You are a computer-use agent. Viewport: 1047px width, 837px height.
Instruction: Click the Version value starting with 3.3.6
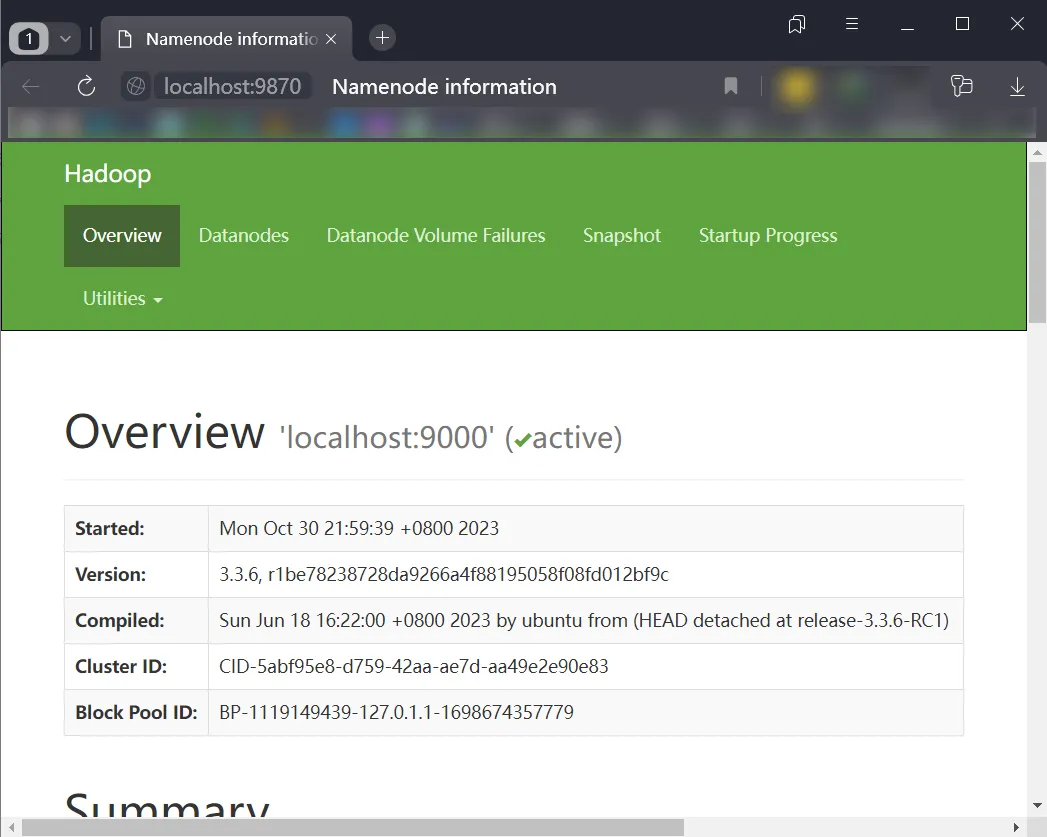(444, 575)
